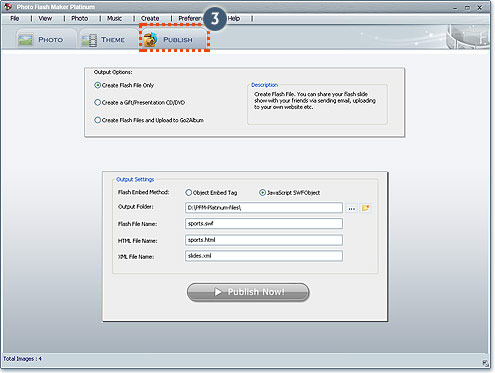This screenshot has width=495, height=373.
Task: Open output folder via yellow folder icon
Action: (366, 208)
